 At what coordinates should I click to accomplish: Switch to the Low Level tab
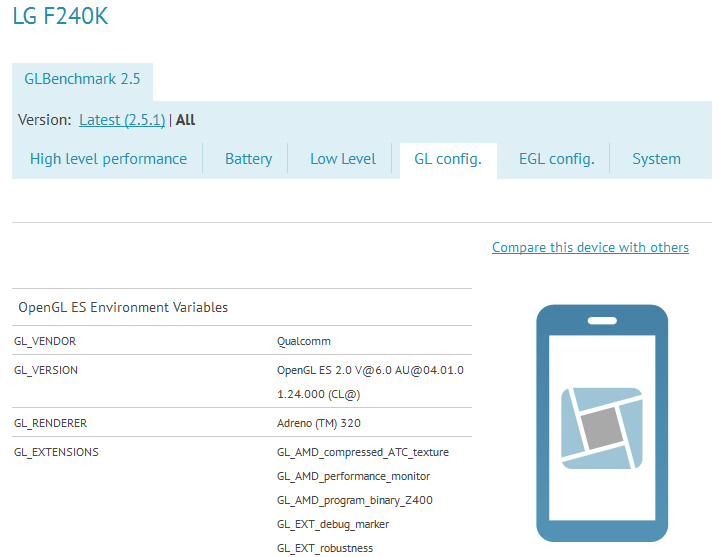343,159
